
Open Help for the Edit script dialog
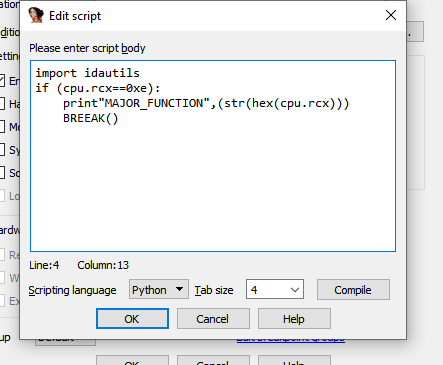tap(294, 319)
